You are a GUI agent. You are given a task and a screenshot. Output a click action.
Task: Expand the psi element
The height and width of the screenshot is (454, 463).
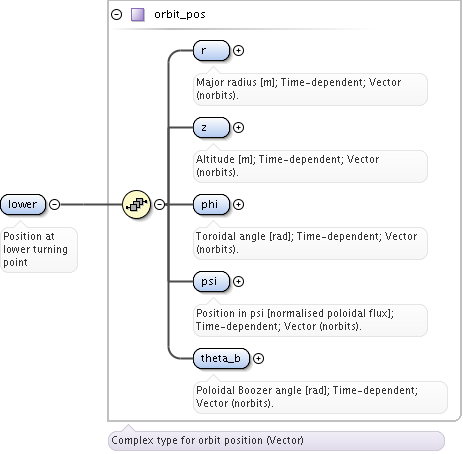(238, 281)
